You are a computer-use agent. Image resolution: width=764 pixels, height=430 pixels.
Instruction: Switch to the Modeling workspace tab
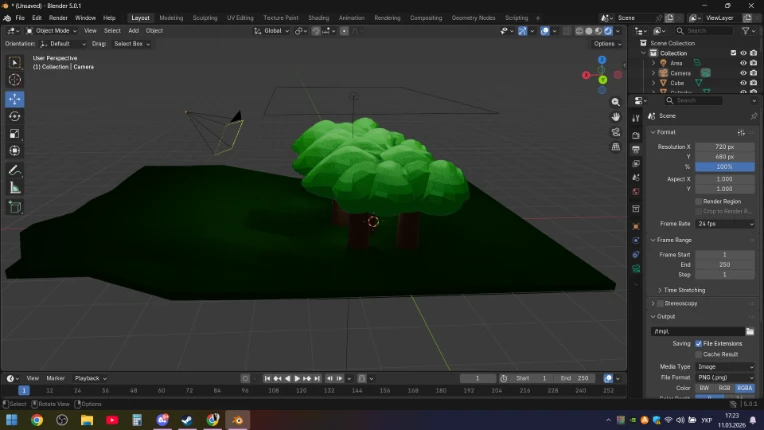(x=171, y=18)
